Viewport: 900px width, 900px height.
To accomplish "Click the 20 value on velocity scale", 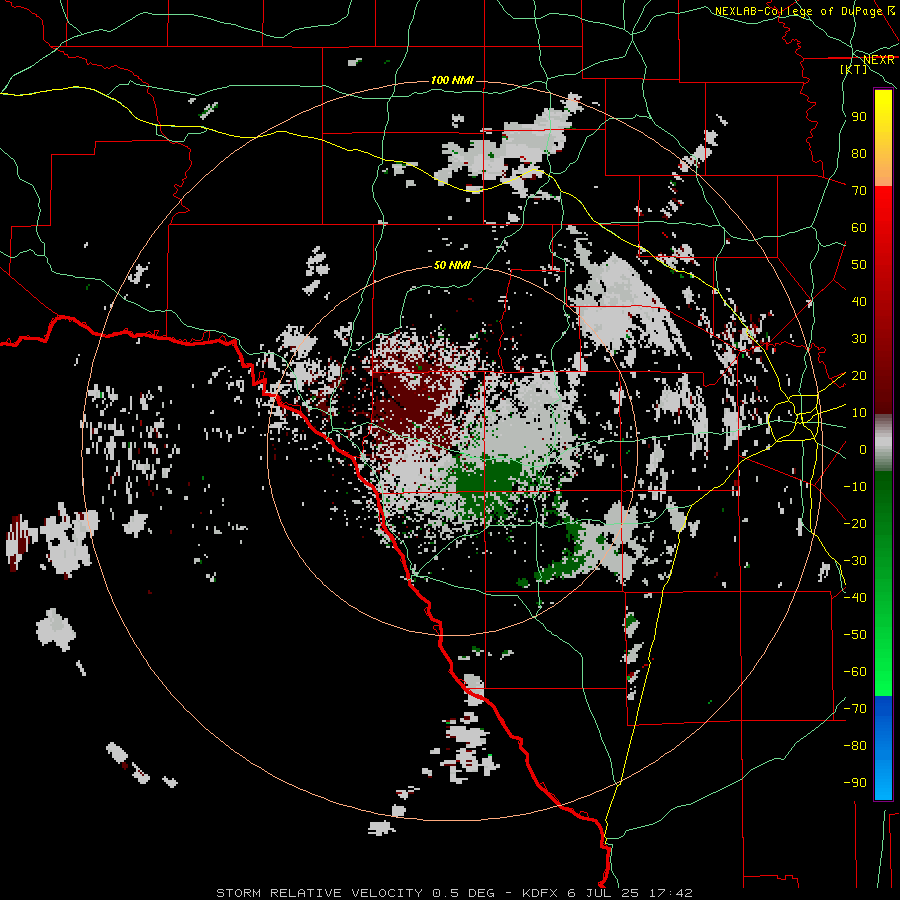I will coord(859,376).
